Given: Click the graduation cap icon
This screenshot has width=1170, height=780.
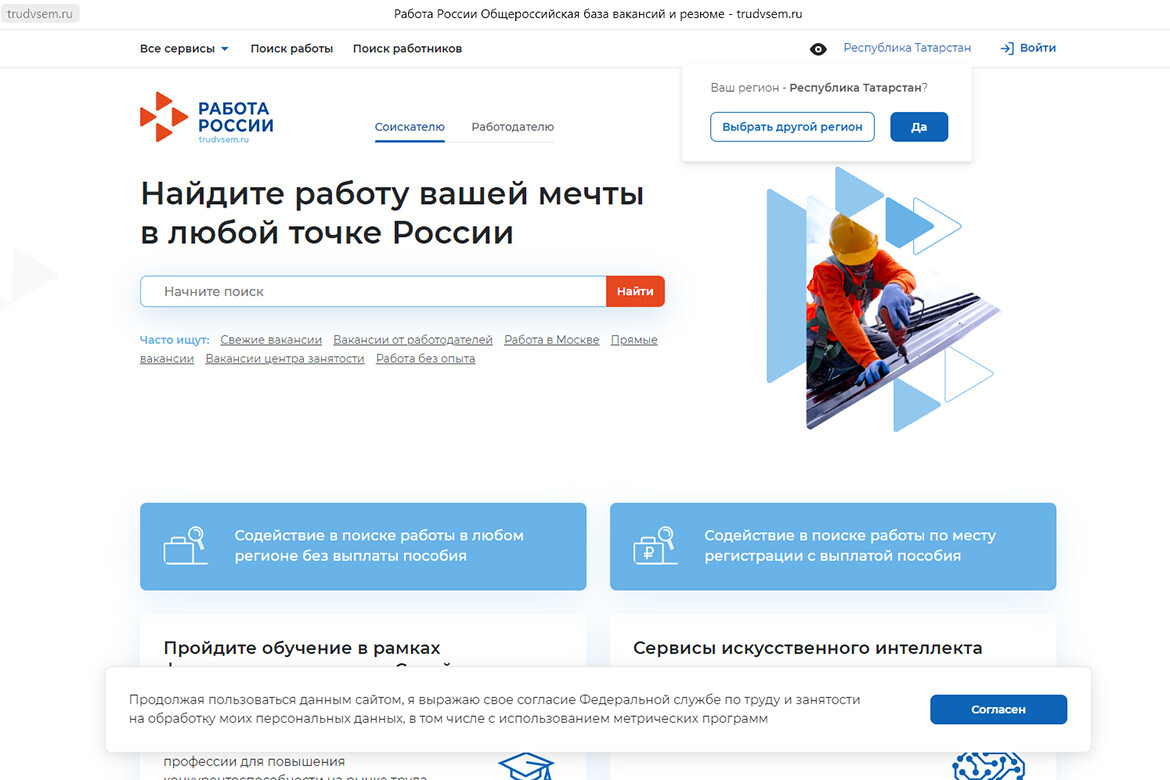Looking at the screenshot, I should (x=526, y=767).
